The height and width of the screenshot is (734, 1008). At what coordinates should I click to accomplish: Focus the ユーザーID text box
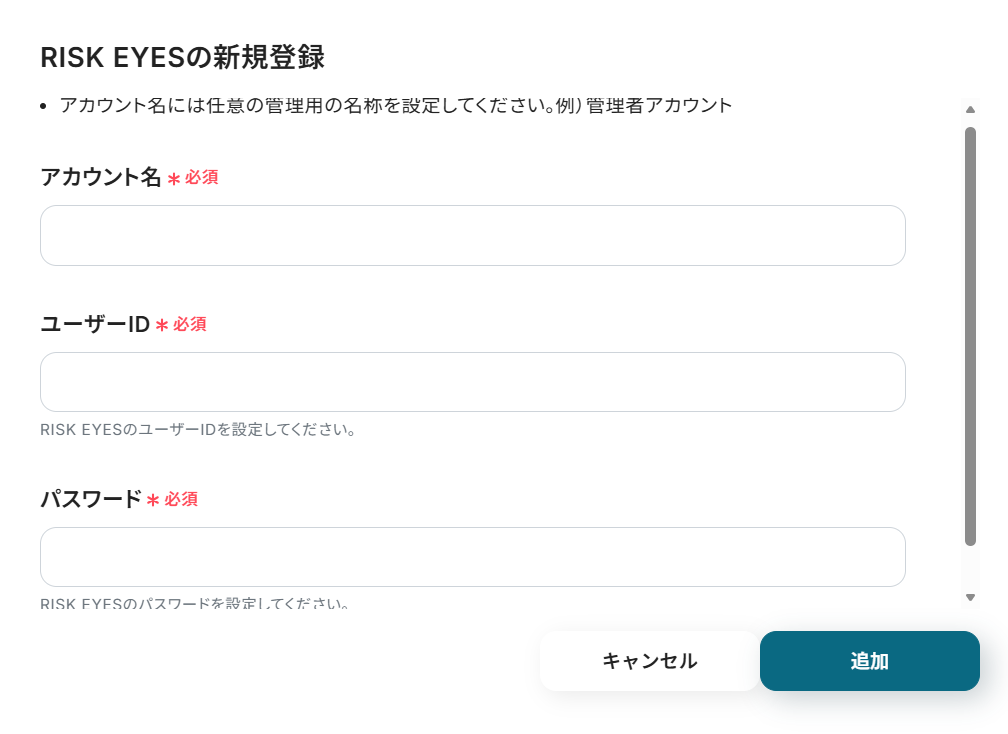click(x=472, y=382)
